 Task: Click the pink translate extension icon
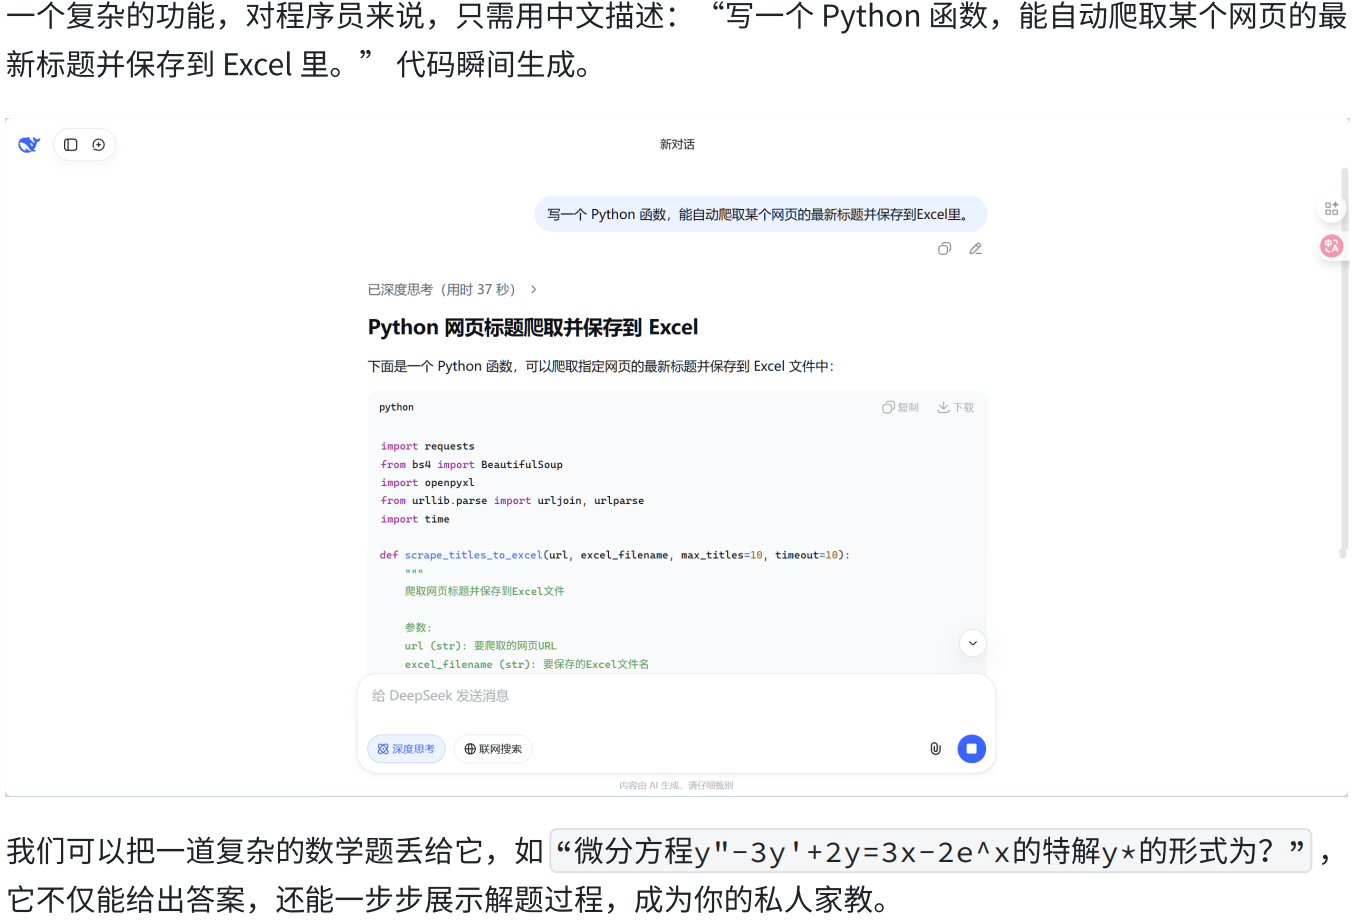tap(1331, 246)
